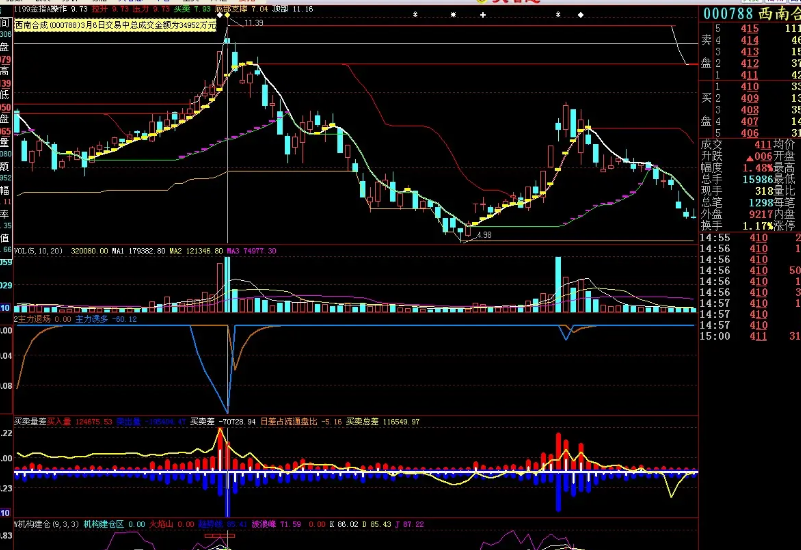Select buy level 2 price 409
This screenshot has width=801, height=550.
click(x=749, y=98)
